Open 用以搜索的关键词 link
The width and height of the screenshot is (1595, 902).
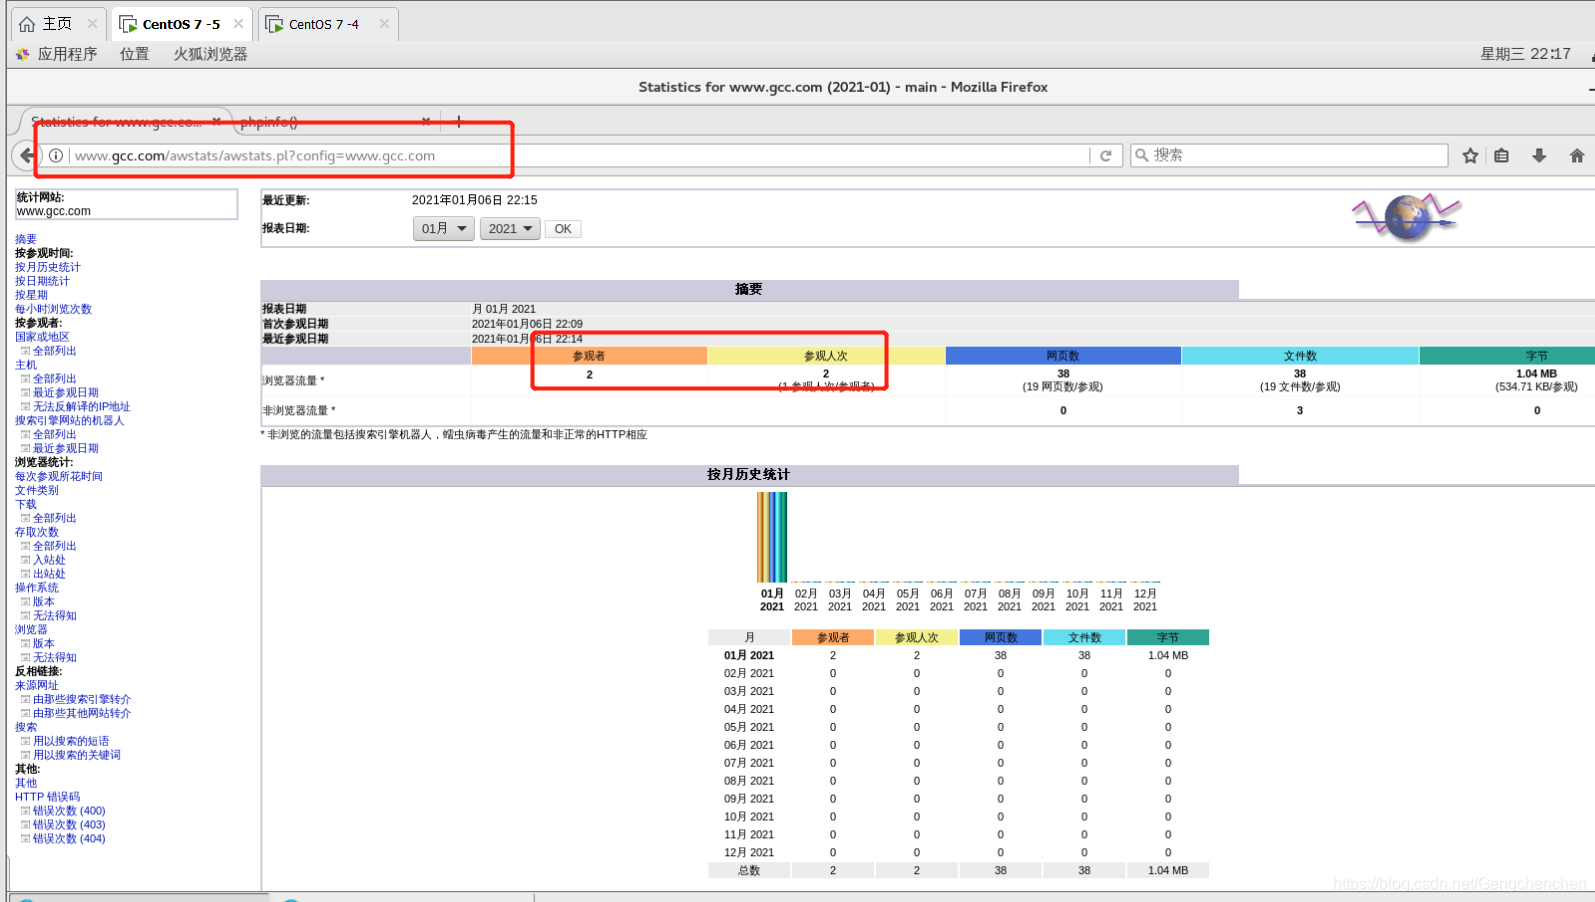coord(76,755)
